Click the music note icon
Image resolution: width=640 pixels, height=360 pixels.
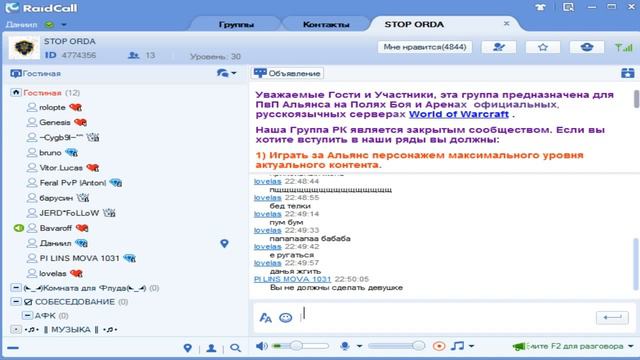click(x=458, y=346)
